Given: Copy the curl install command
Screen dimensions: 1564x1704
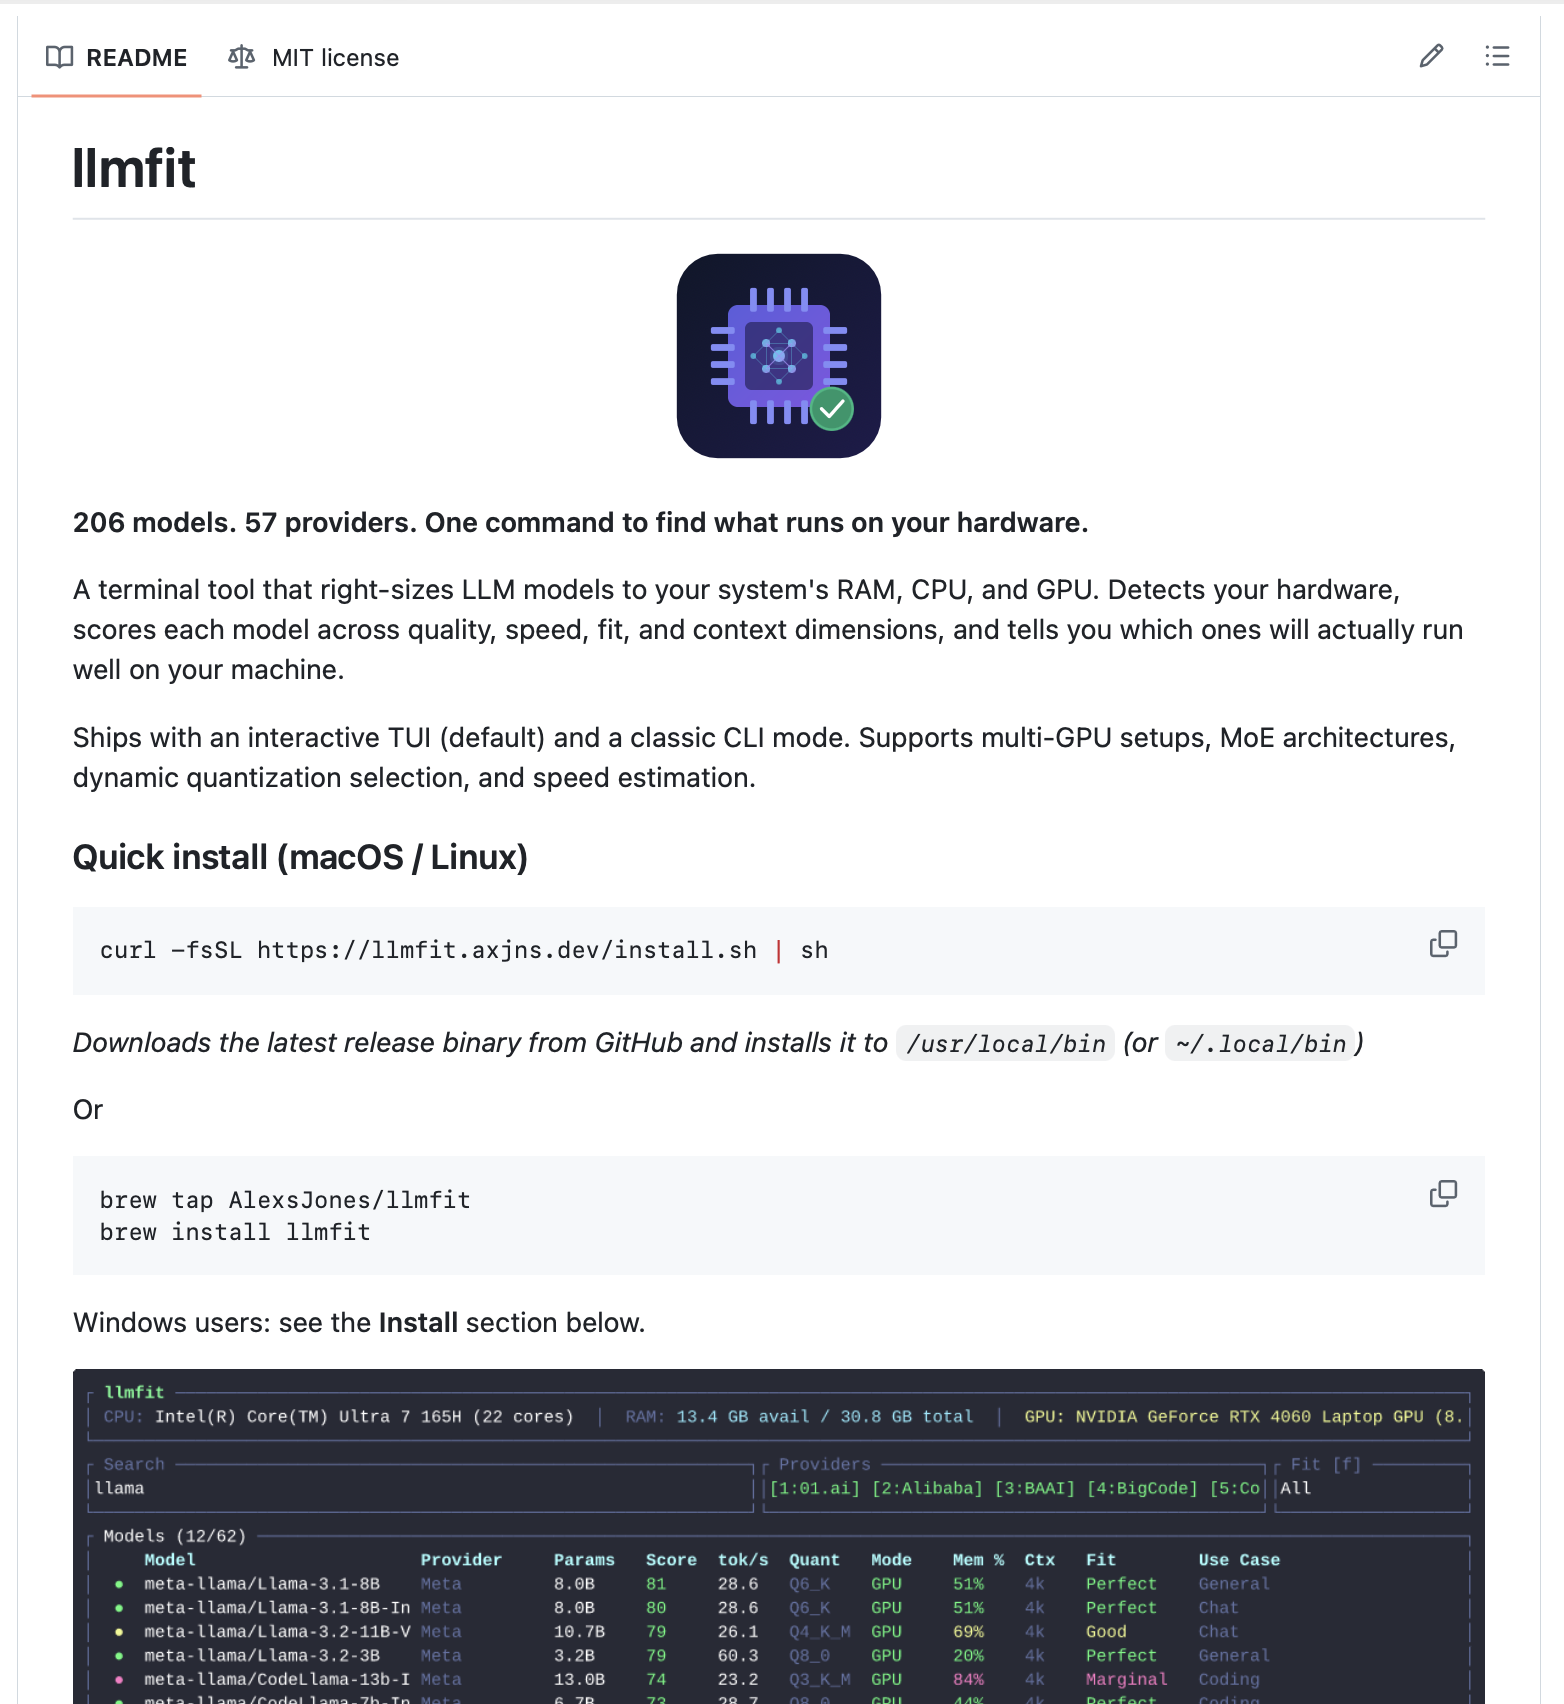Looking at the screenshot, I should coord(1443,943).
